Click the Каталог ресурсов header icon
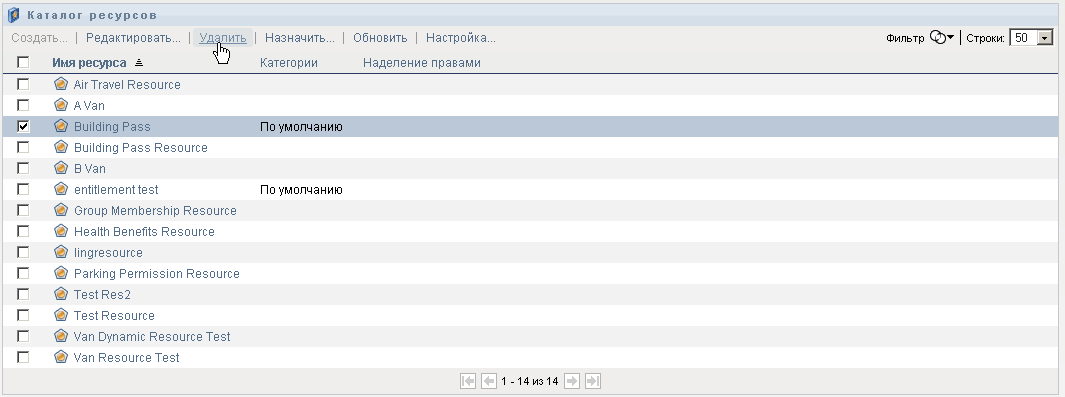Image resolution: width=1065 pixels, height=397 pixels. pyautogui.click(x=14, y=15)
